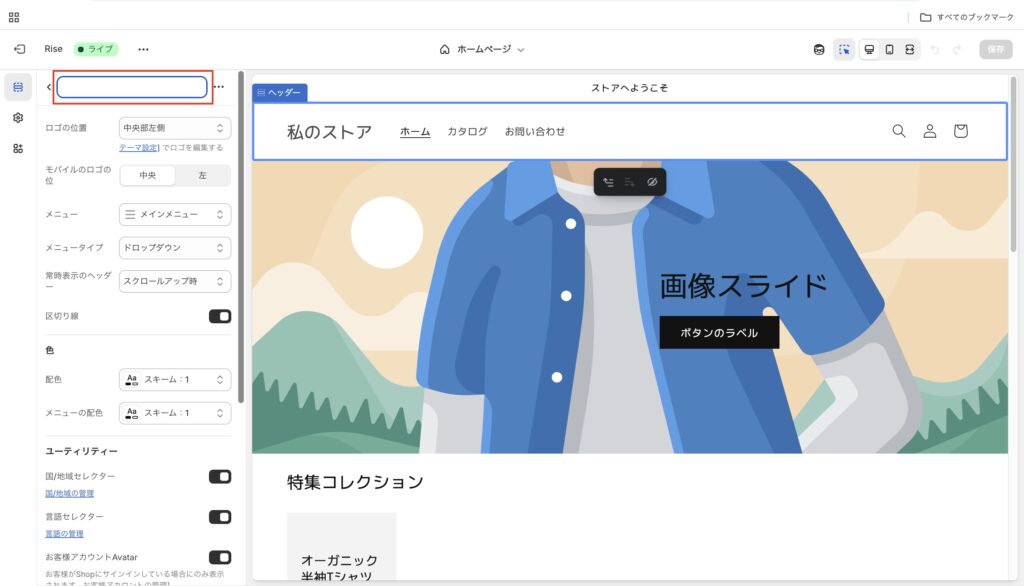Click the cart icon in store header
1024x586 pixels.
[960, 131]
